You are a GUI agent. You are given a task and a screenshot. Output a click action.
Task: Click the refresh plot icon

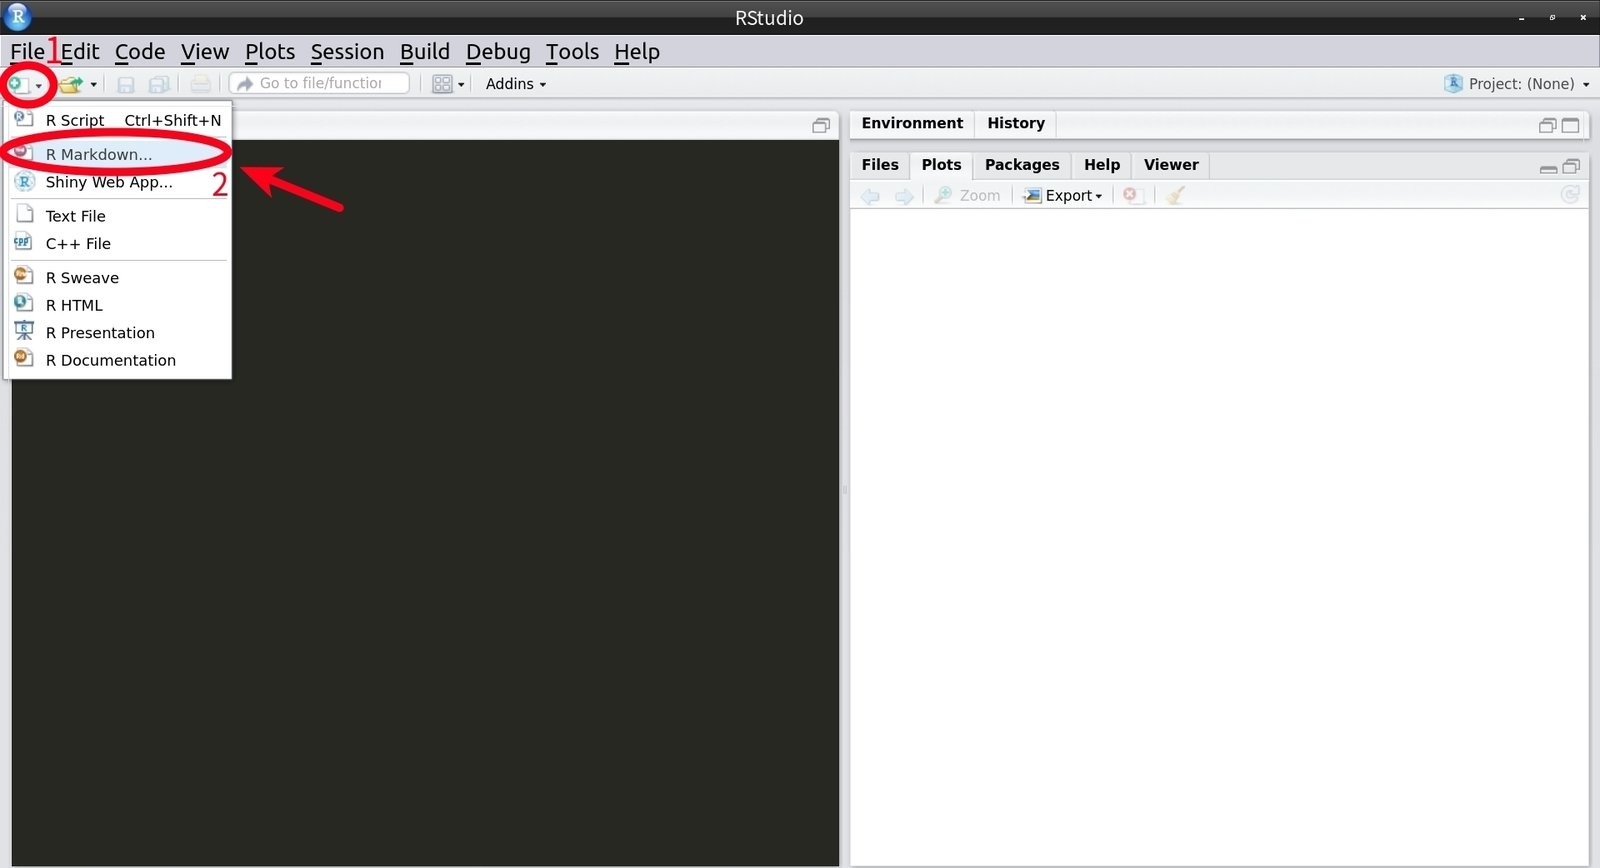1570,195
